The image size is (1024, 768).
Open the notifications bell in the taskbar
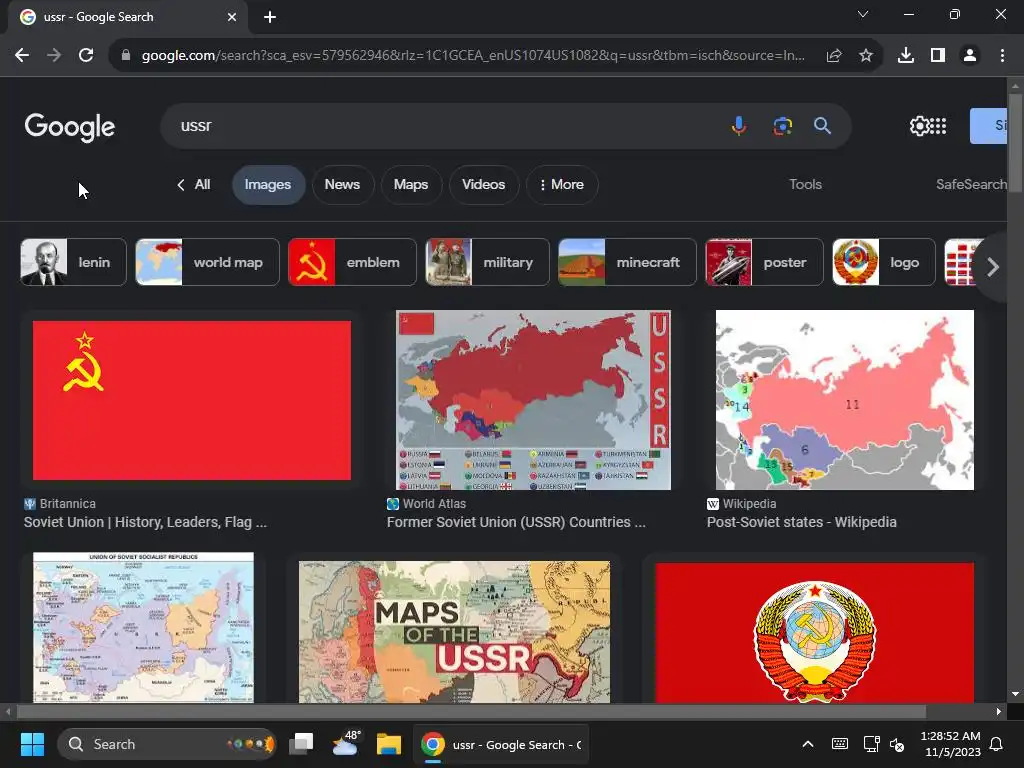coord(997,744)
